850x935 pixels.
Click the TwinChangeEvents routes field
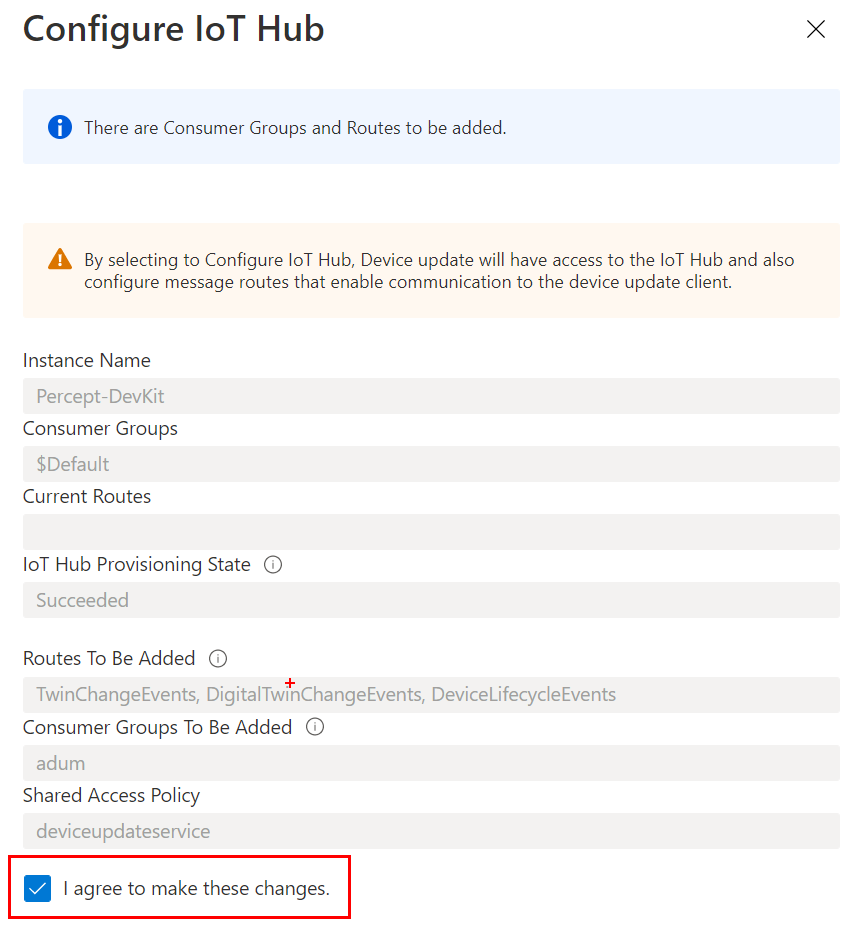point(431,695)
